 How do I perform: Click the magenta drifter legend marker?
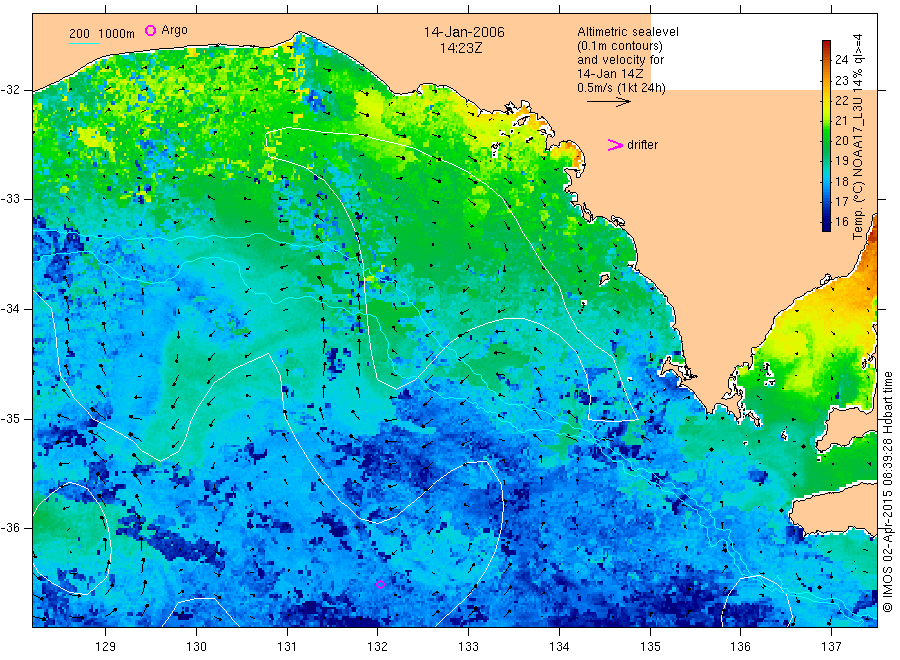pos(615,145)
